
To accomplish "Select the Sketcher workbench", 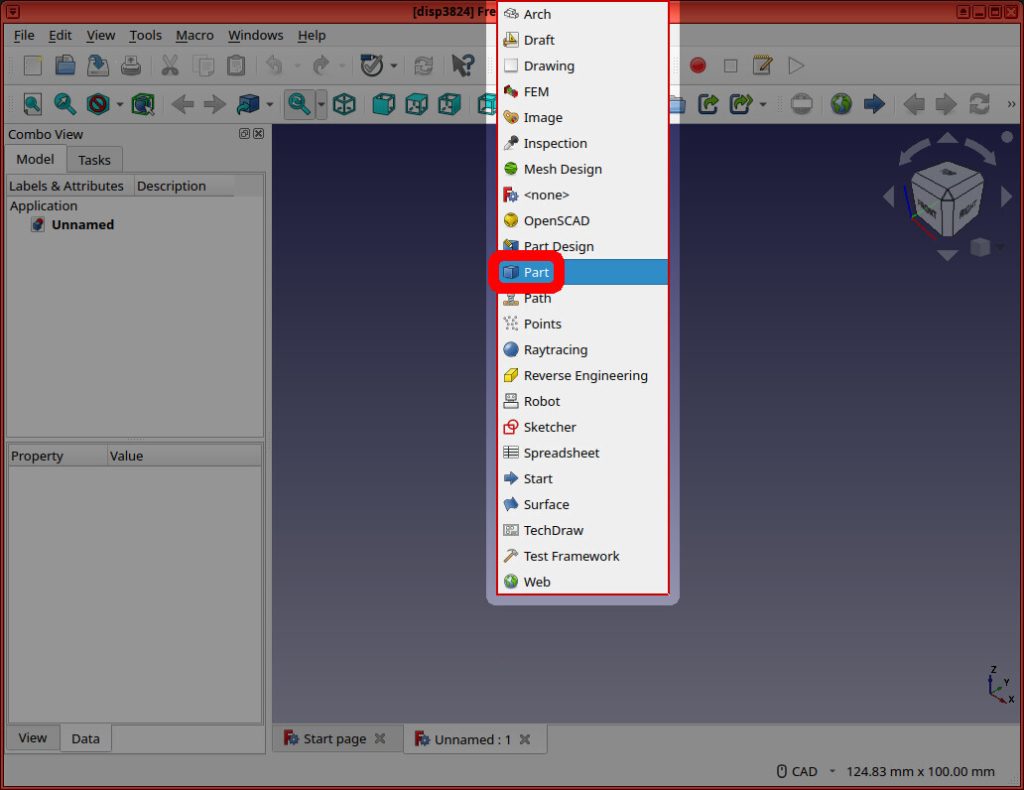I will 548,427.
